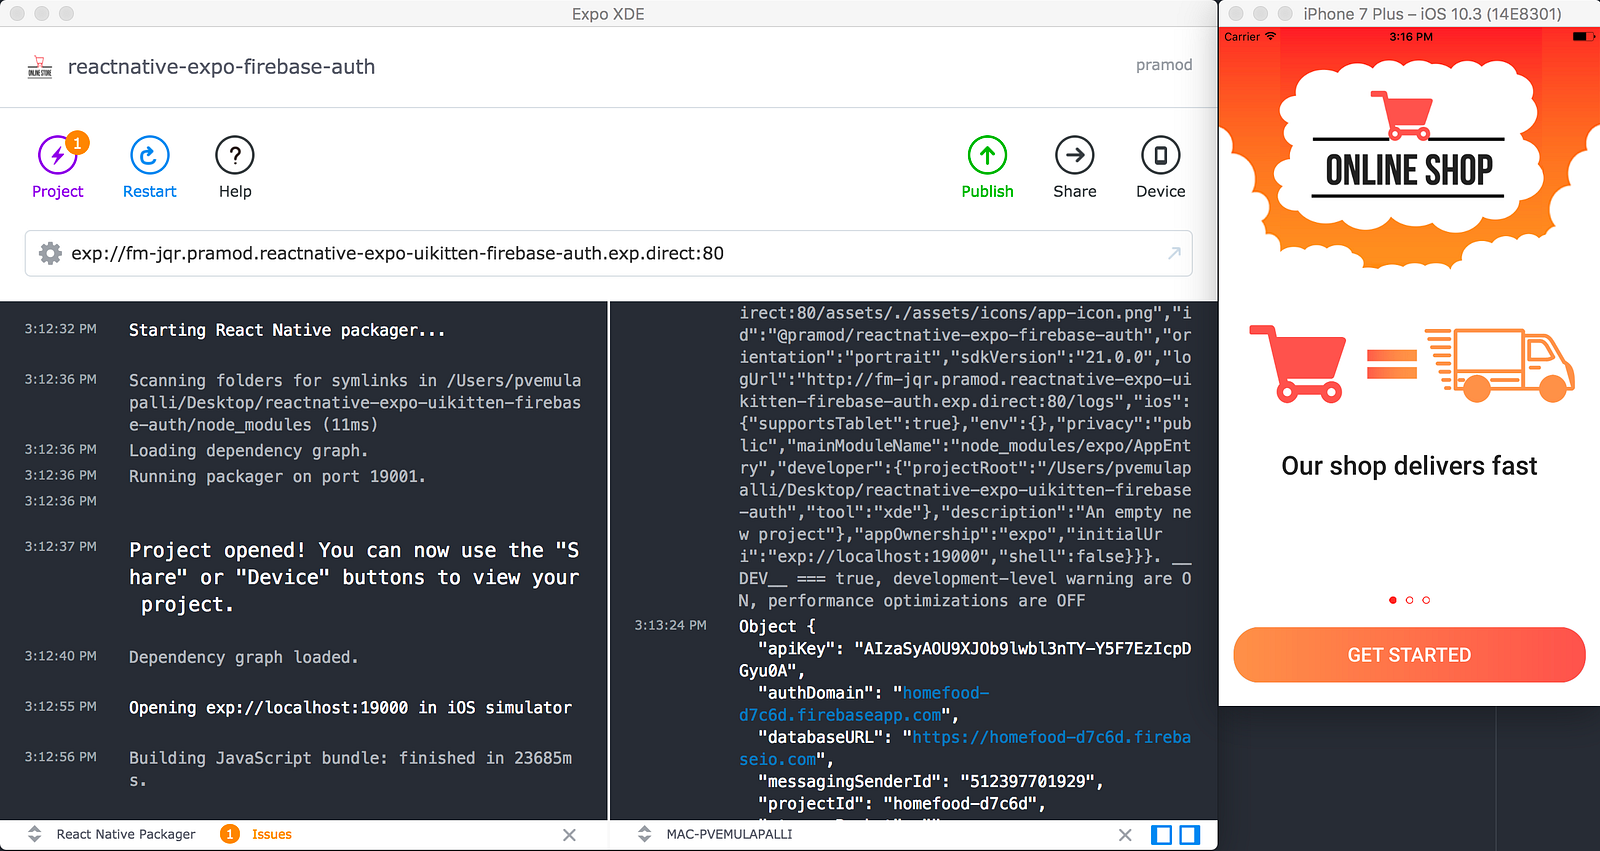Open URL settings gear icon
Screen dimensions: 1600x851
[50, 253]
